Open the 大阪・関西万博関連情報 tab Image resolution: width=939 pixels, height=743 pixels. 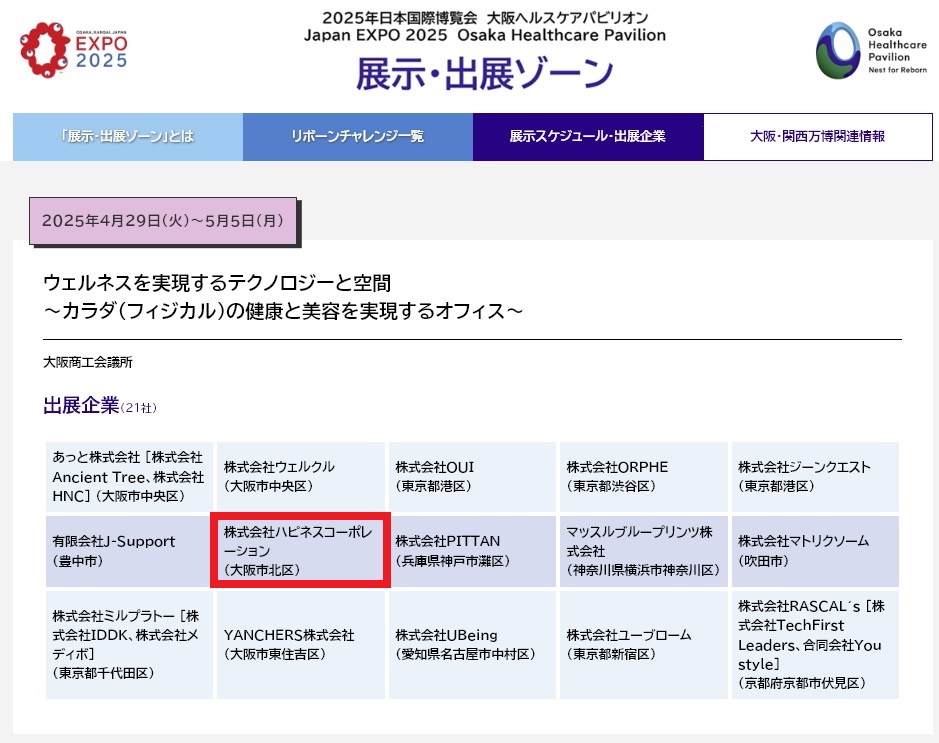(x=818, y=137)
